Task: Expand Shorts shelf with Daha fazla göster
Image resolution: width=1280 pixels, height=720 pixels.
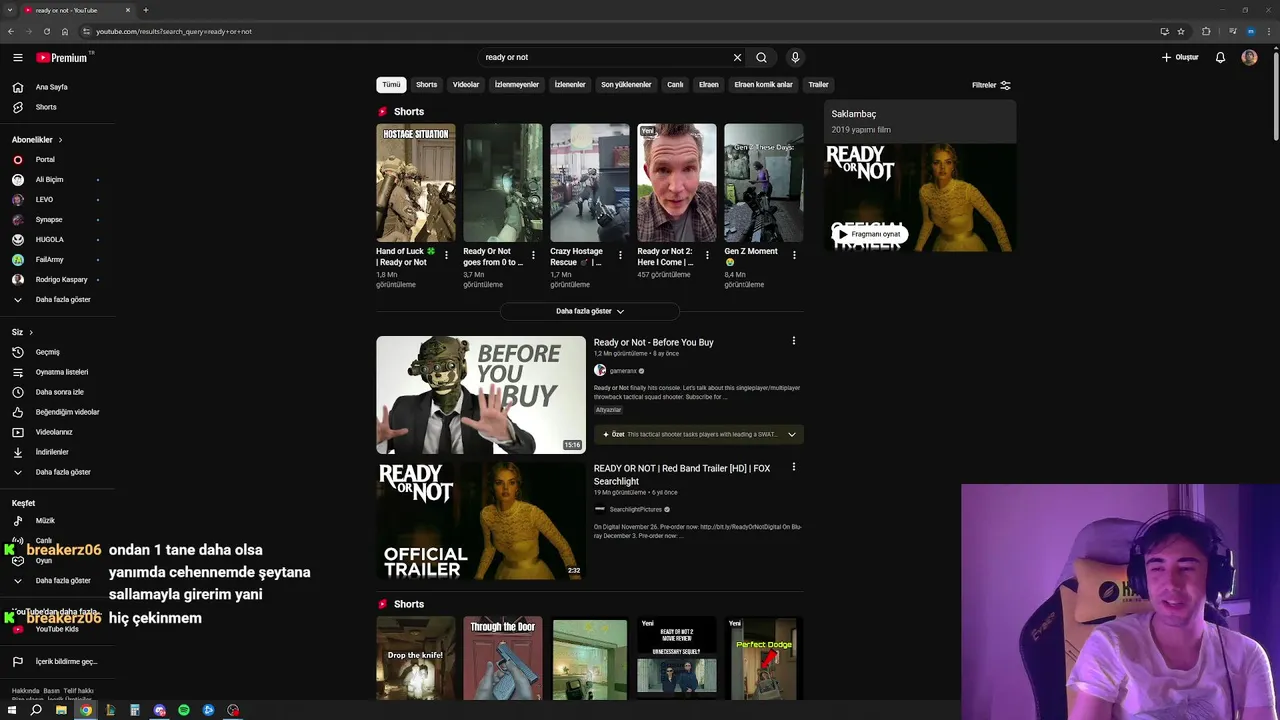Action: point(590,311)
